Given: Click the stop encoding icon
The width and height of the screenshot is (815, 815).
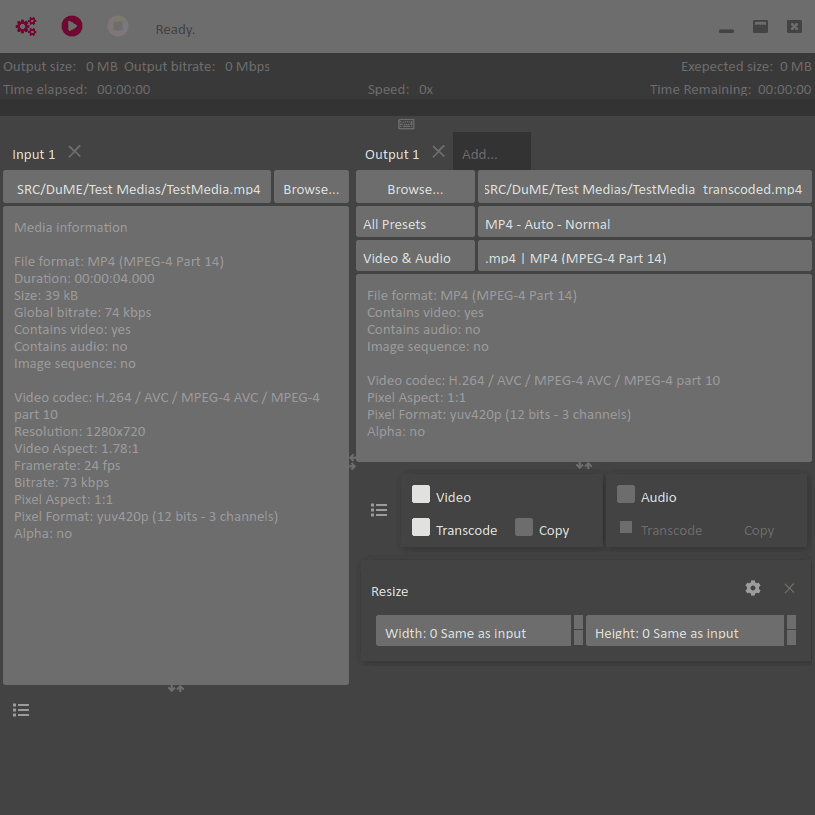Looking at the screenshot, I should click(118, 27).
